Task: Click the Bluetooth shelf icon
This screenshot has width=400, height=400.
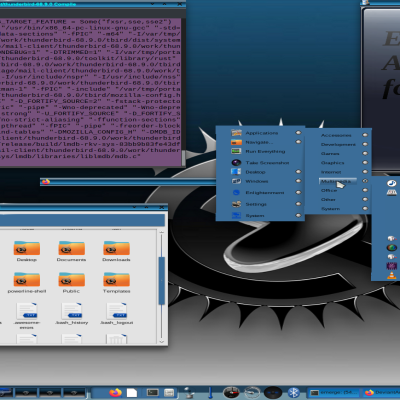Action: pyautogui.click(x=293, y=392)
